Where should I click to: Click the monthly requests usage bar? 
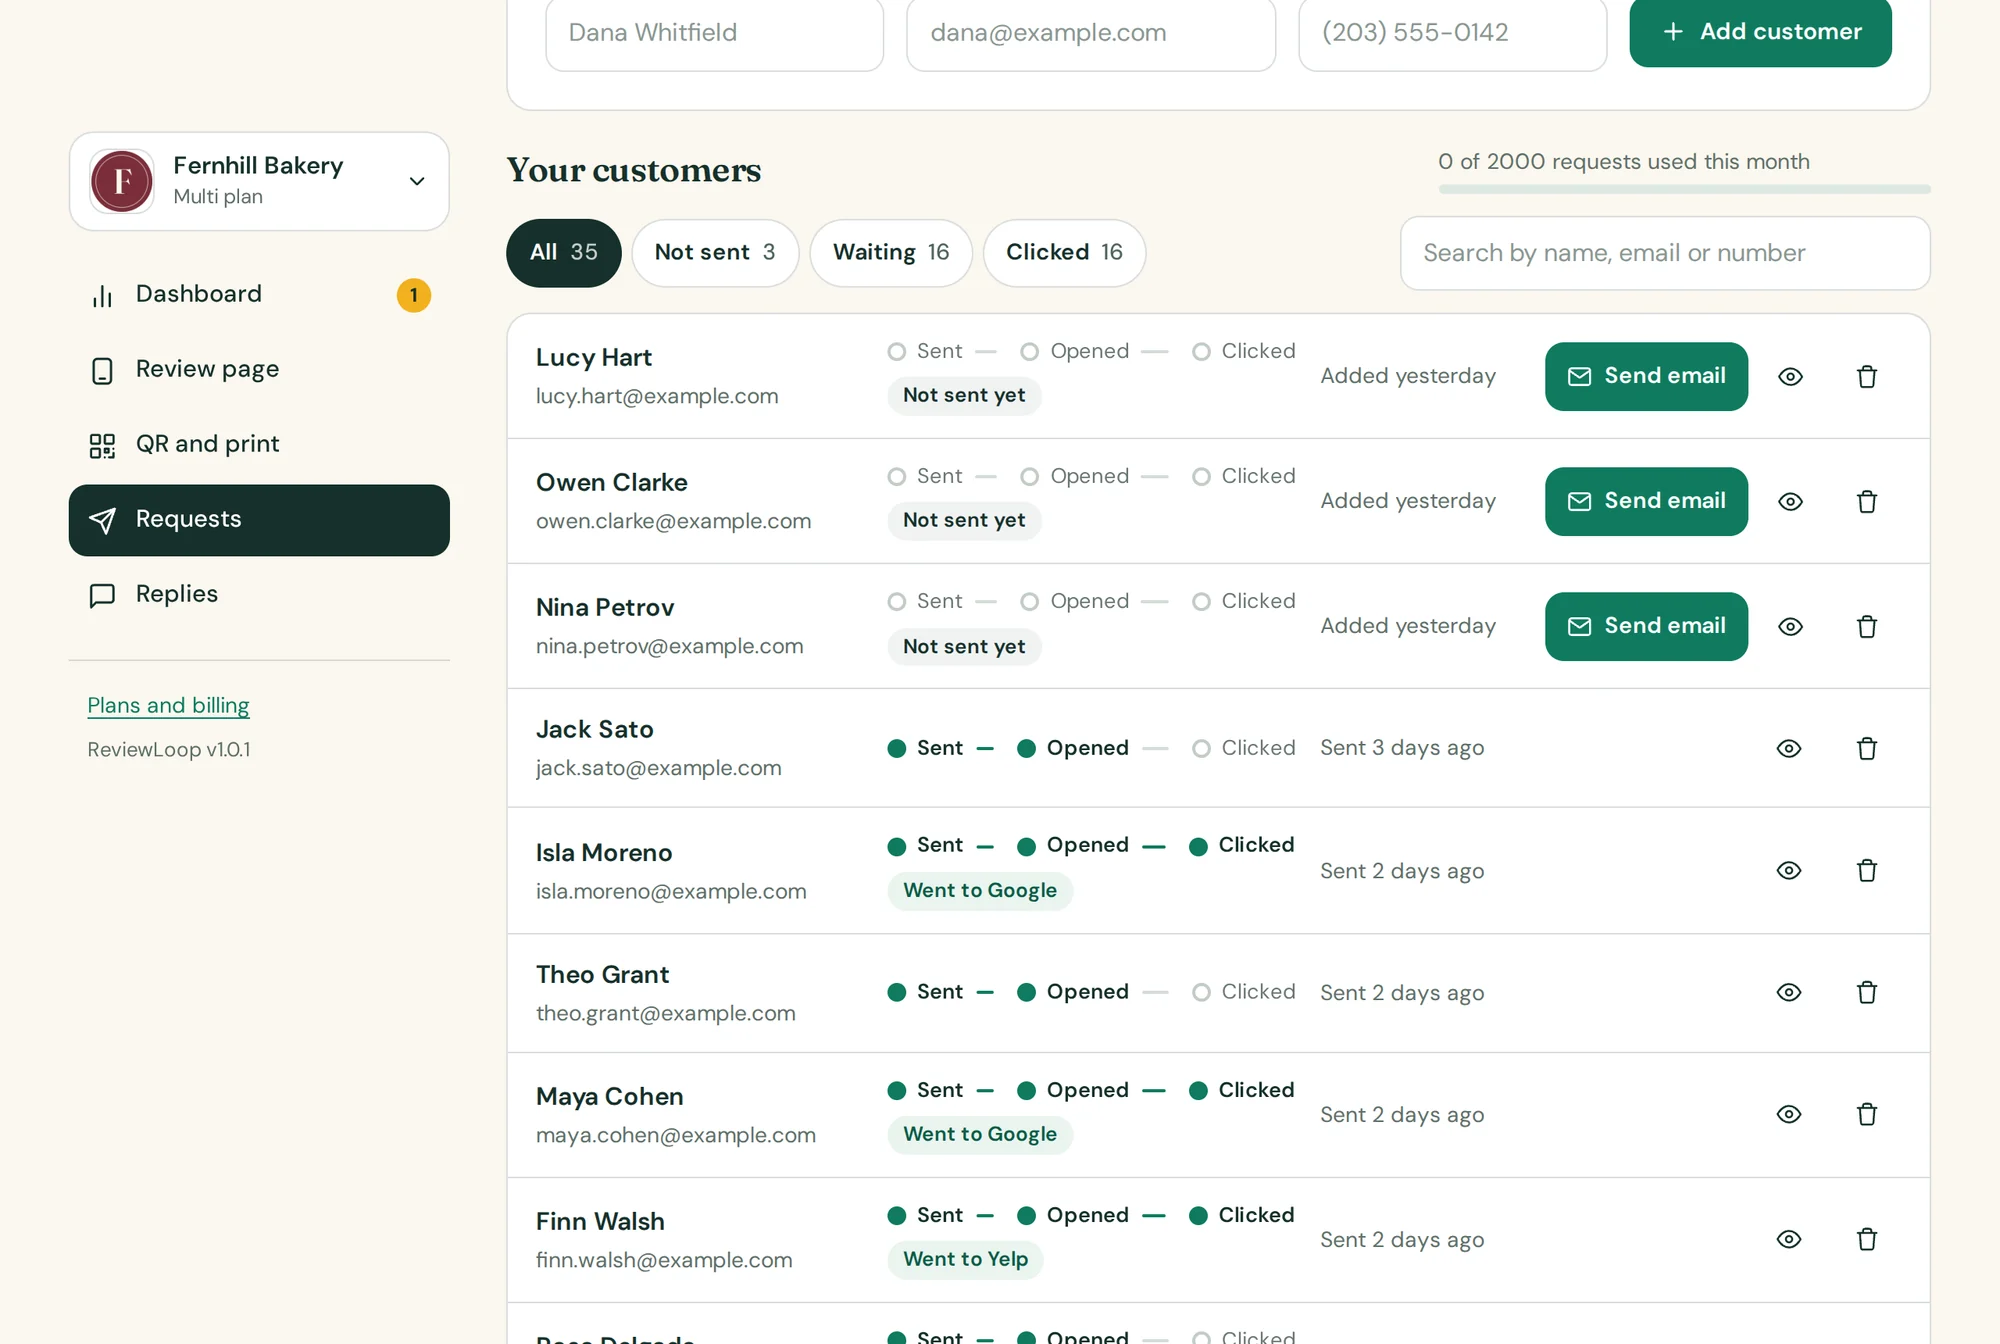pyautogui.click(x=1684, y=189)
